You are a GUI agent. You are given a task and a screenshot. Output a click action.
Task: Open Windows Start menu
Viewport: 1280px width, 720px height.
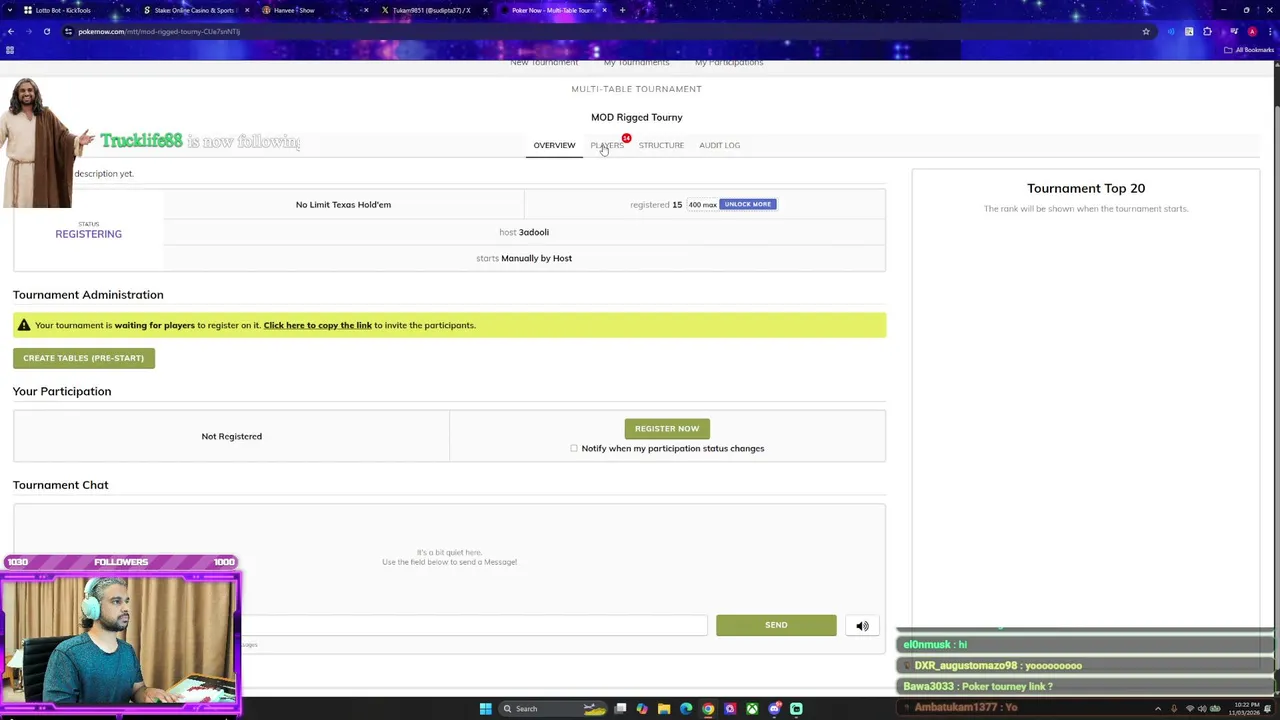pos(485,709)
